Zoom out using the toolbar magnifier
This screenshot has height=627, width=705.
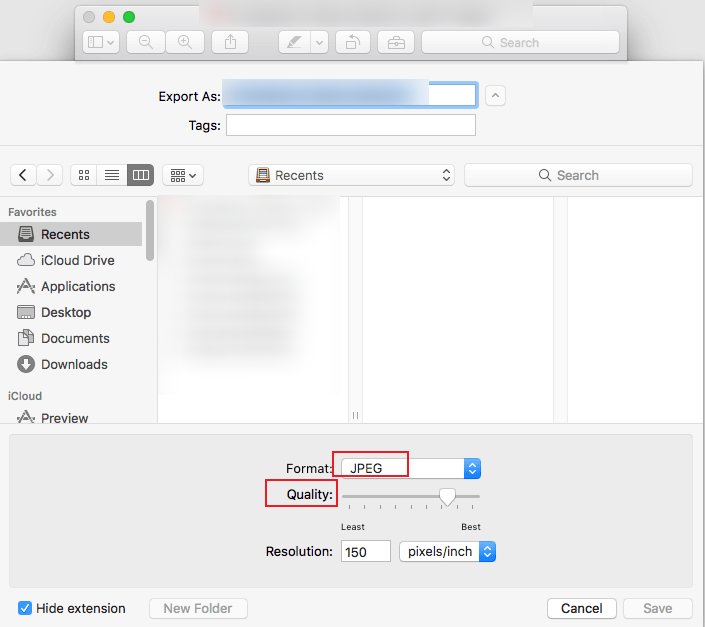tap(146, 42)
